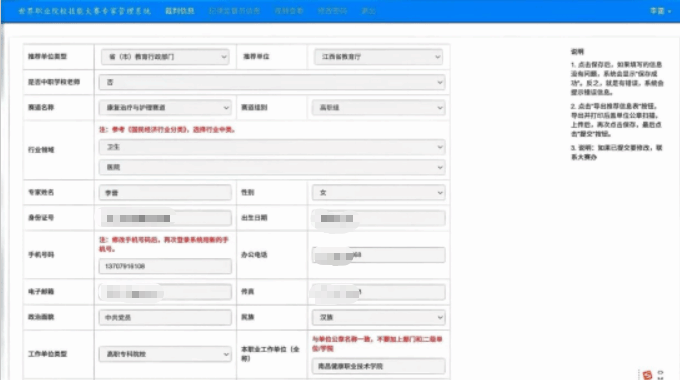Open the 推荐单位类型 dropdown
680x380 pixels.
[165, 57]
